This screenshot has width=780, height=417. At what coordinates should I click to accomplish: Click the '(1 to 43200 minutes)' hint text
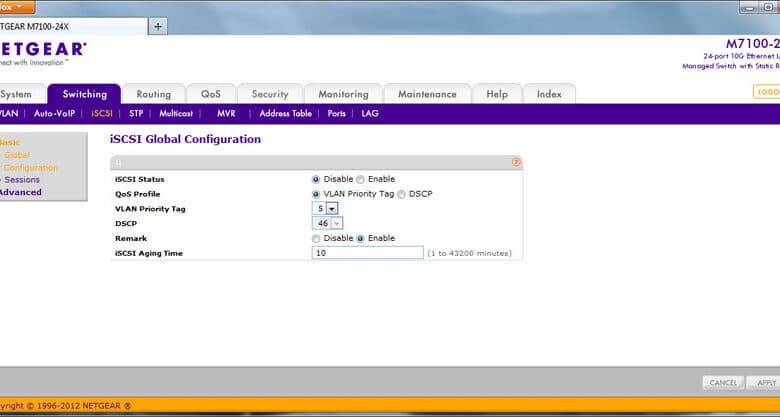point(470,253)
